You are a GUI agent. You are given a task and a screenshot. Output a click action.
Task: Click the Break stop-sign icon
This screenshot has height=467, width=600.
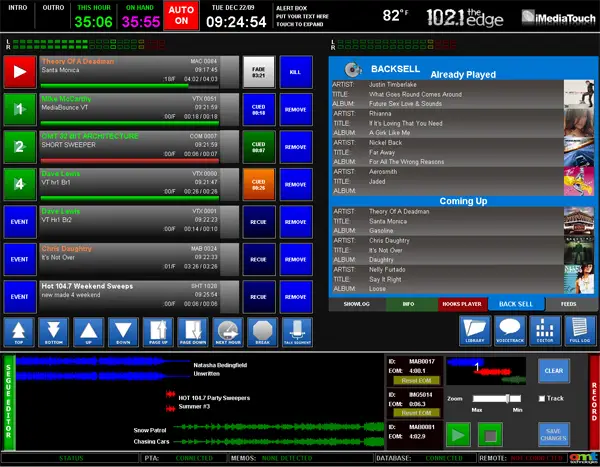point(262,332)
